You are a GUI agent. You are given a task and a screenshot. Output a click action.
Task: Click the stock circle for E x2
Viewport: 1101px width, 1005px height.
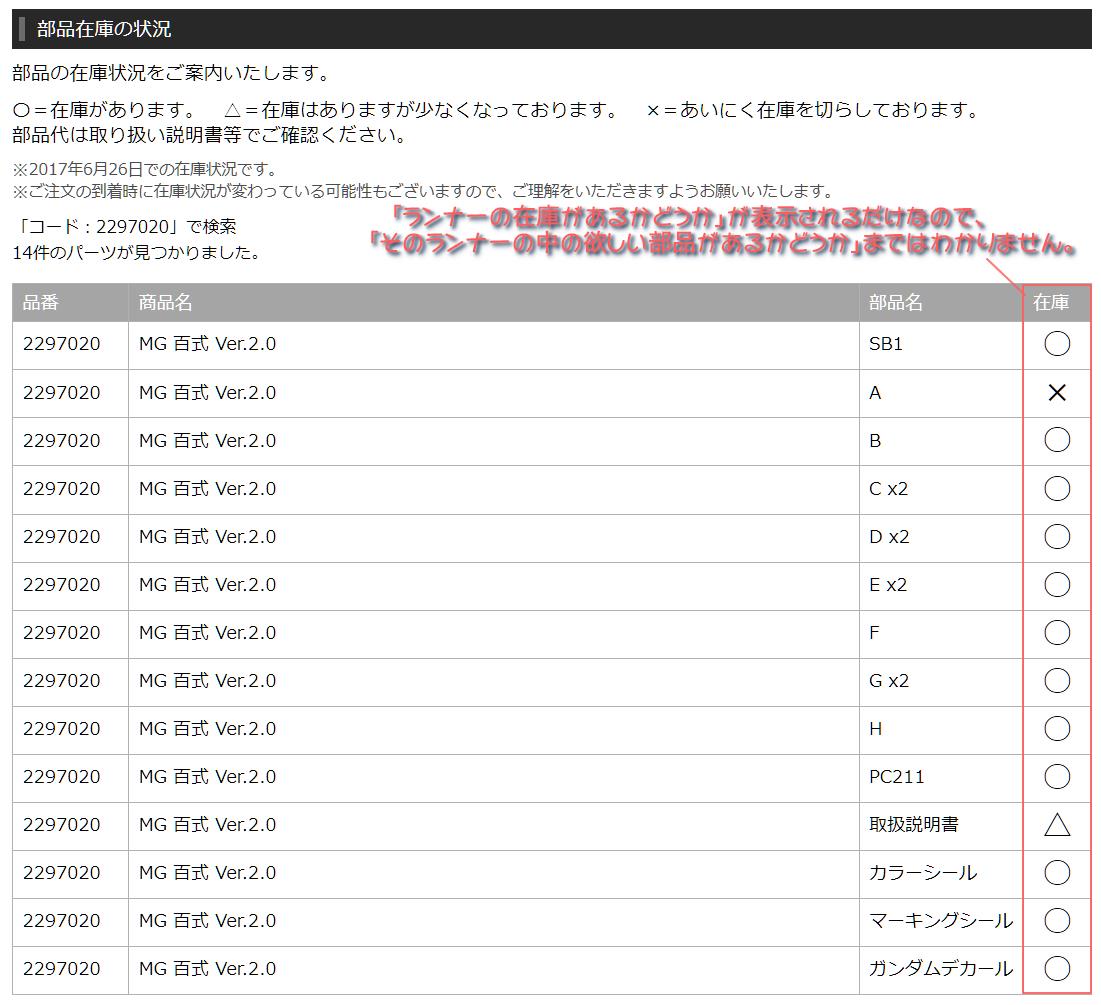click(x=1057, y=584)
